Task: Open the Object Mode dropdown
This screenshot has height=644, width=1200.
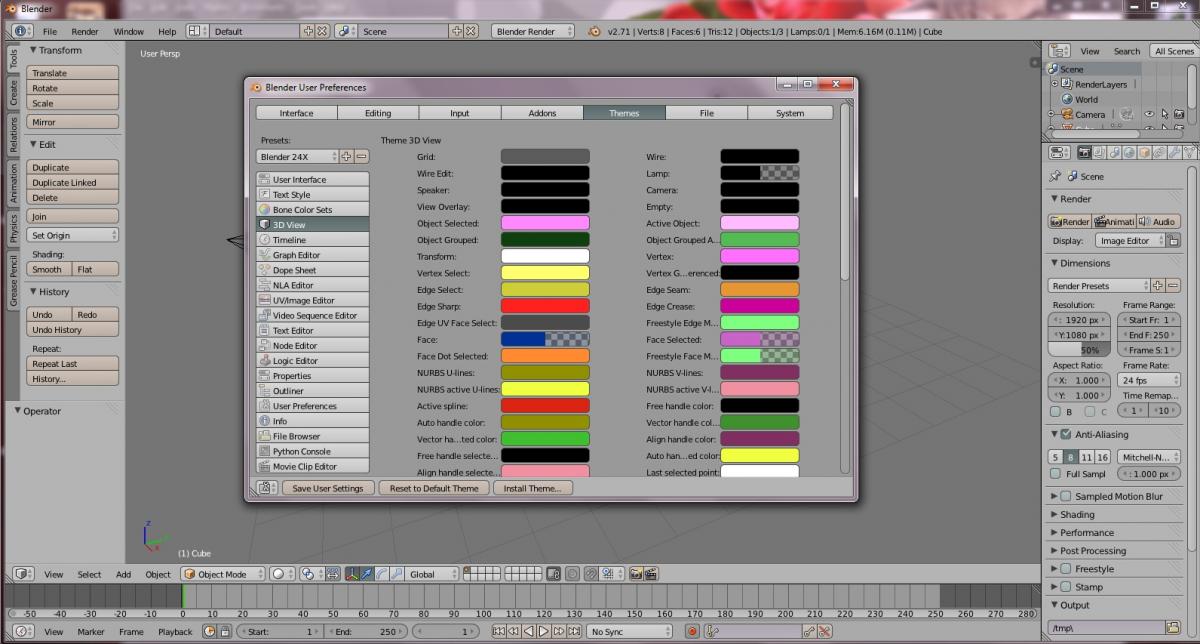Action: pyautogui.click(x=223, y=574)
